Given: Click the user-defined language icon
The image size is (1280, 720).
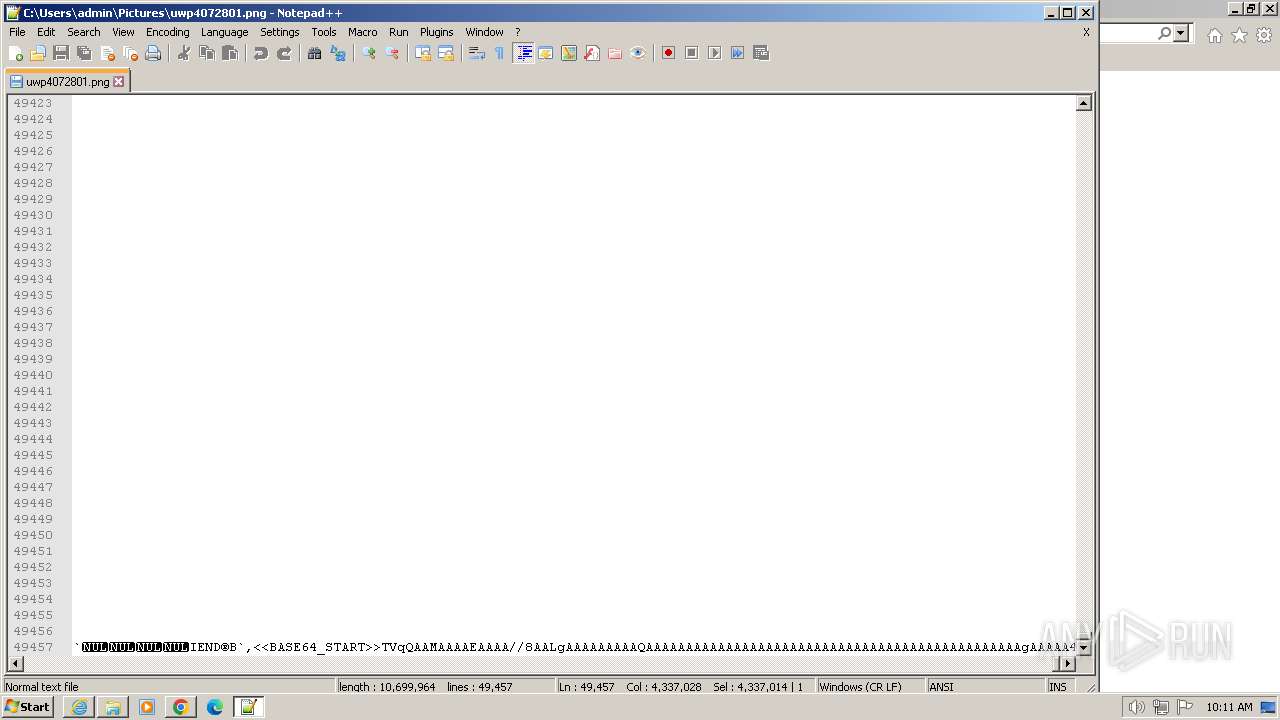Looking at the screenshot, I should tap(546, 53).
